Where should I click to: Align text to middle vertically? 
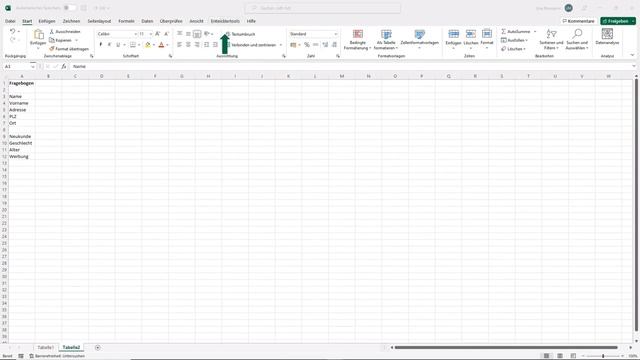tap(188, 34)
